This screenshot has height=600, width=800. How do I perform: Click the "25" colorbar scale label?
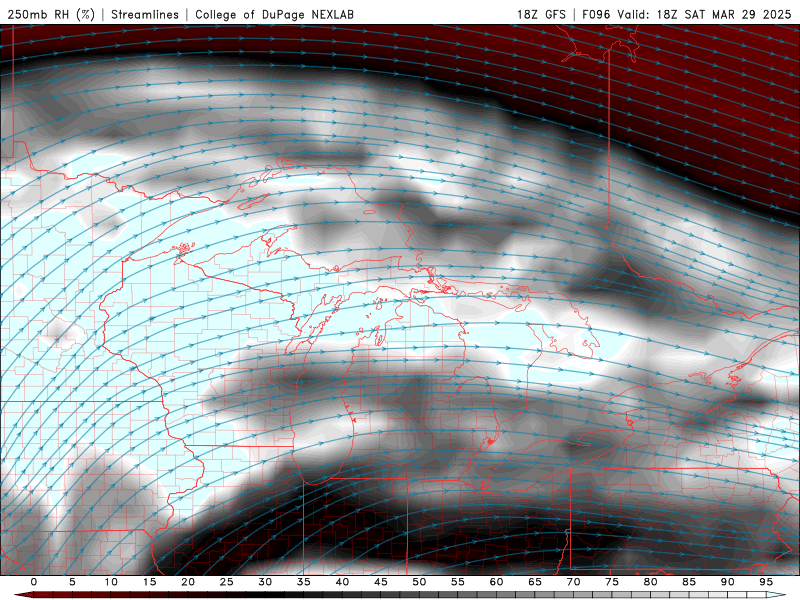[x=227, y=582]
